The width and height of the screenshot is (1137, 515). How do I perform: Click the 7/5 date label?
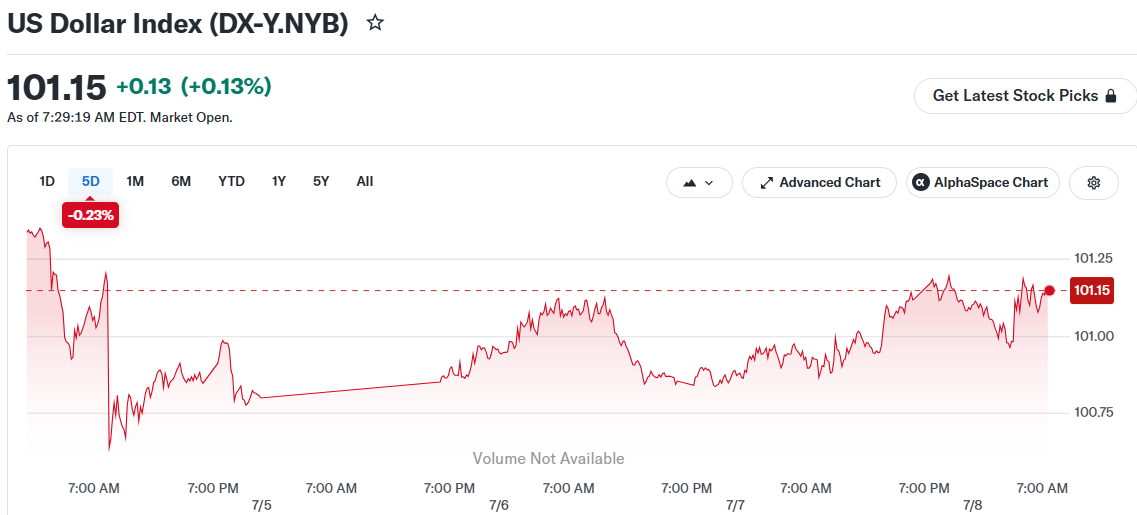pos(261,504)
